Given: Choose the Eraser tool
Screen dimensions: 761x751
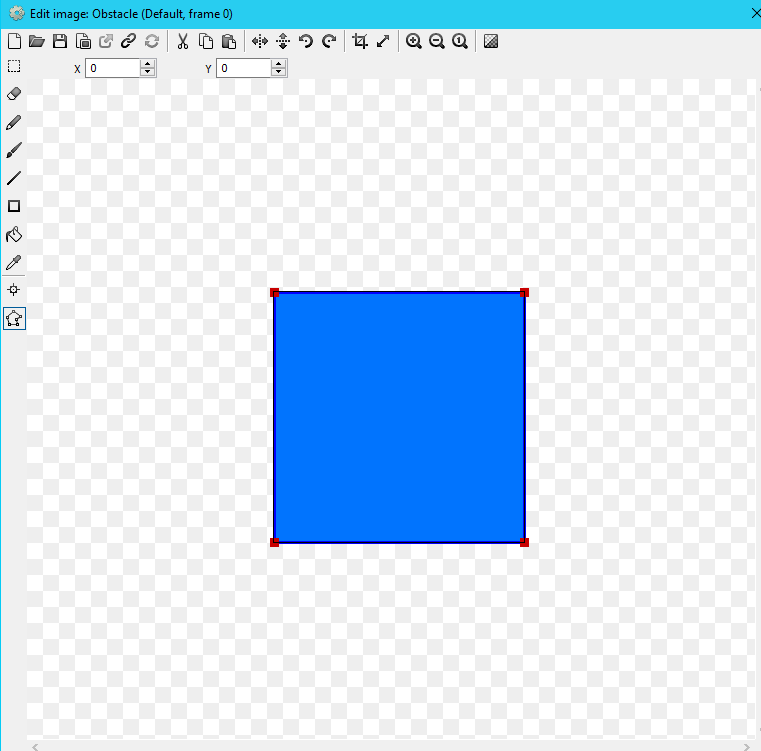Looking at the screenshot, I should click(x=14, y=94).
